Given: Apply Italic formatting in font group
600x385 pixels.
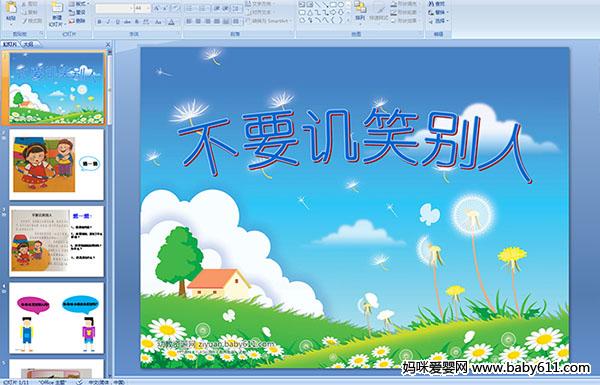Looking at the screenshot, I should coord(108,22).
